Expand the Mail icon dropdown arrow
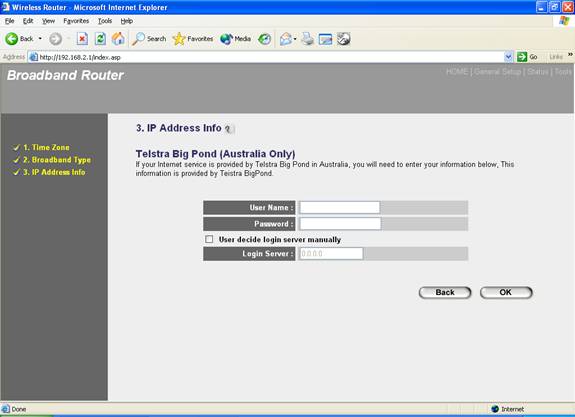This screenshot has height=417, width=575. click(x=295, y=39)
